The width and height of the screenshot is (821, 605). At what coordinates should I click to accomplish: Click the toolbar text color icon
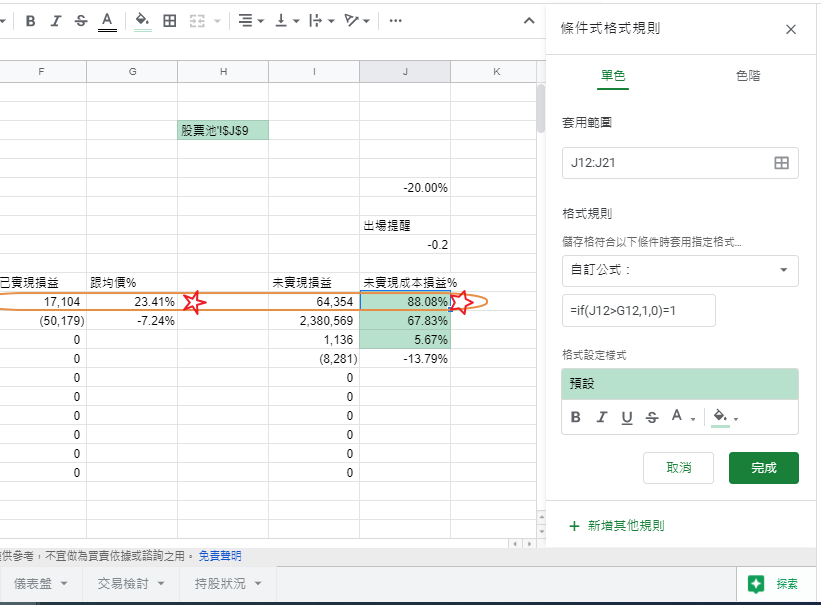[107, 20]
